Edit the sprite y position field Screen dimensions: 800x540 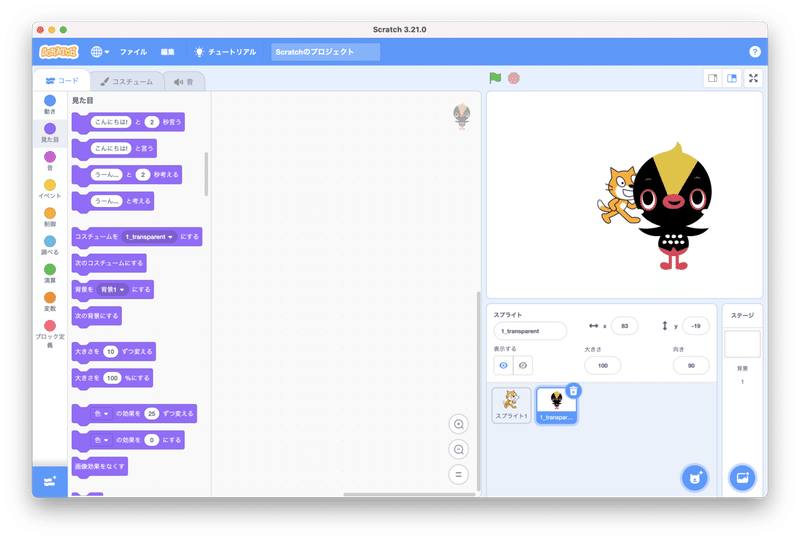pyautogui.click(x=696, y=326)
